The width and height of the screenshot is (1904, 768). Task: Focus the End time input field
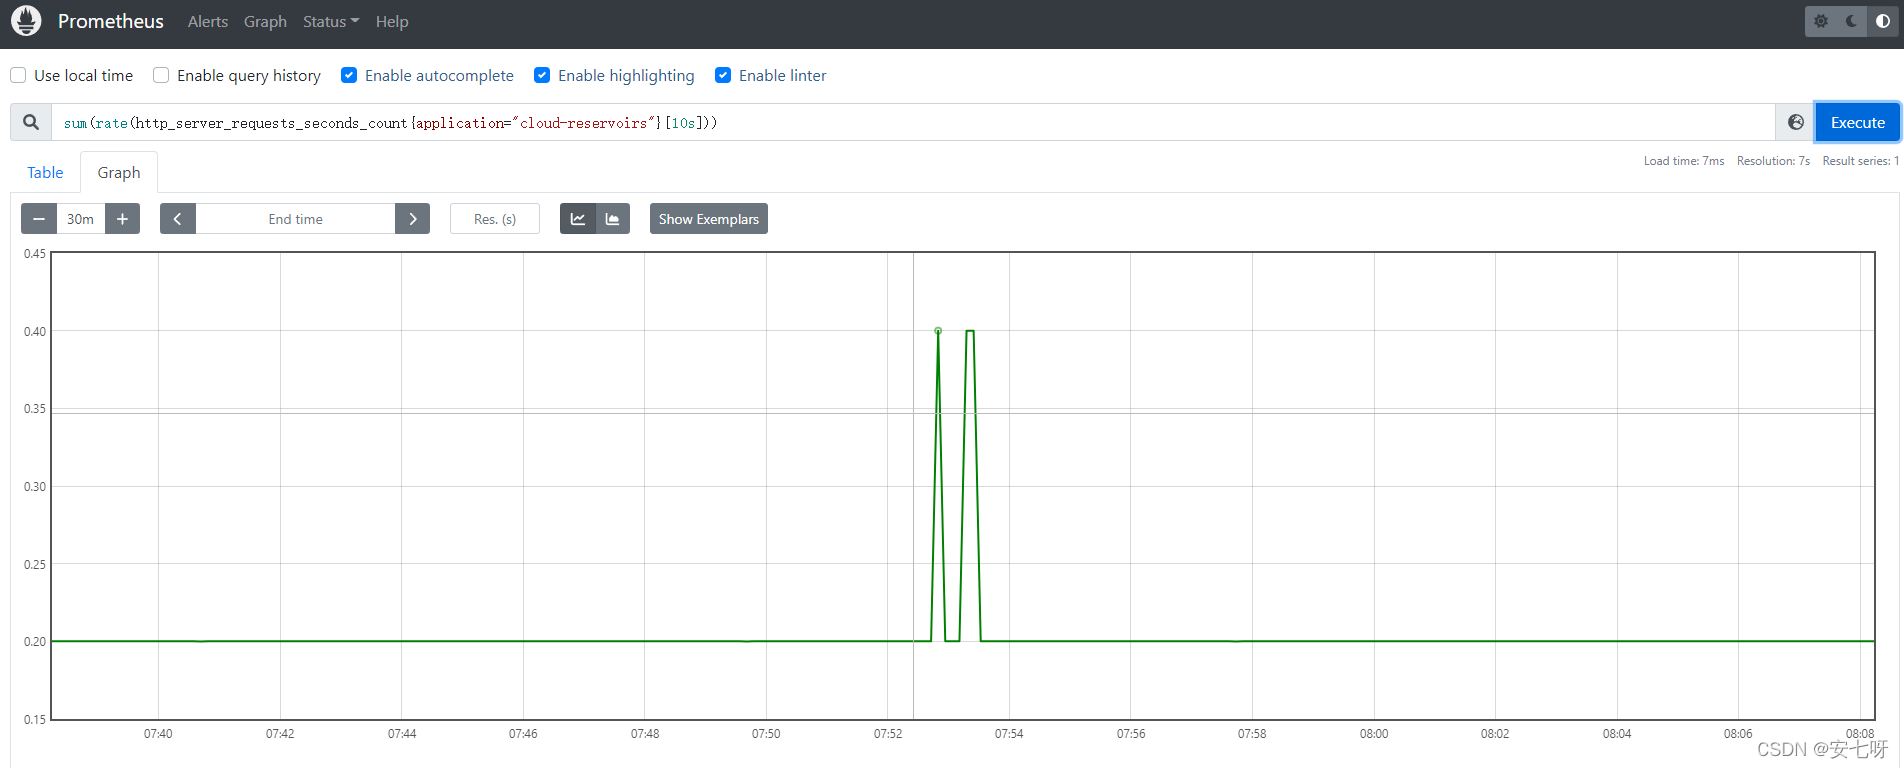click(x=295, y=219)
